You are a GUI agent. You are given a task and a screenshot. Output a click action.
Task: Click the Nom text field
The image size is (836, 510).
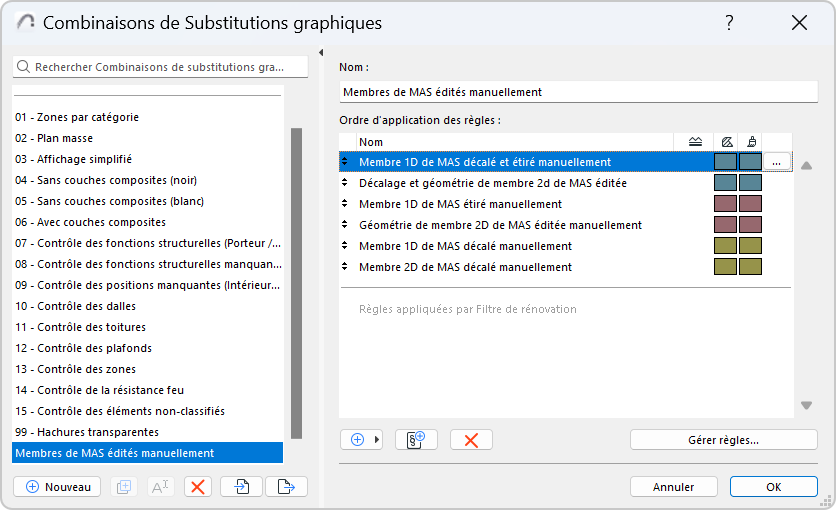[x=578, y=92]
